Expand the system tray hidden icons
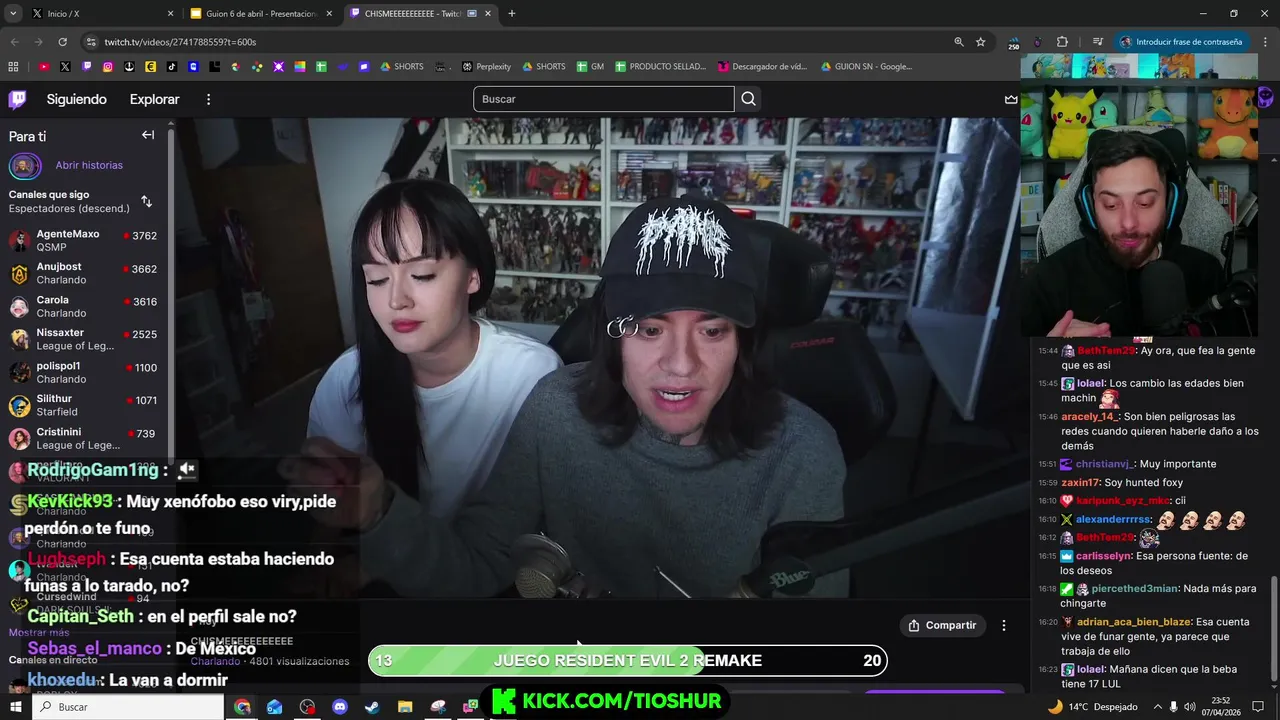The width and height of the screenshot is (1280, 720). tap(1158, 707)
